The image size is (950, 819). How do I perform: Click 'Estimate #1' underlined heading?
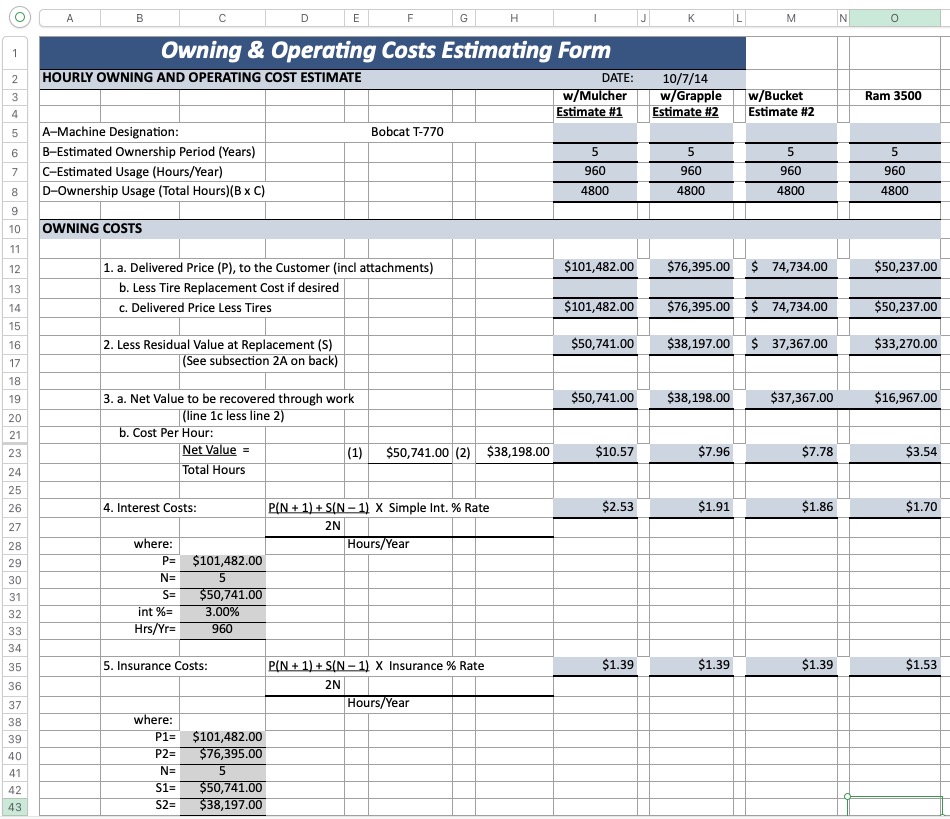tap(589, 112)
